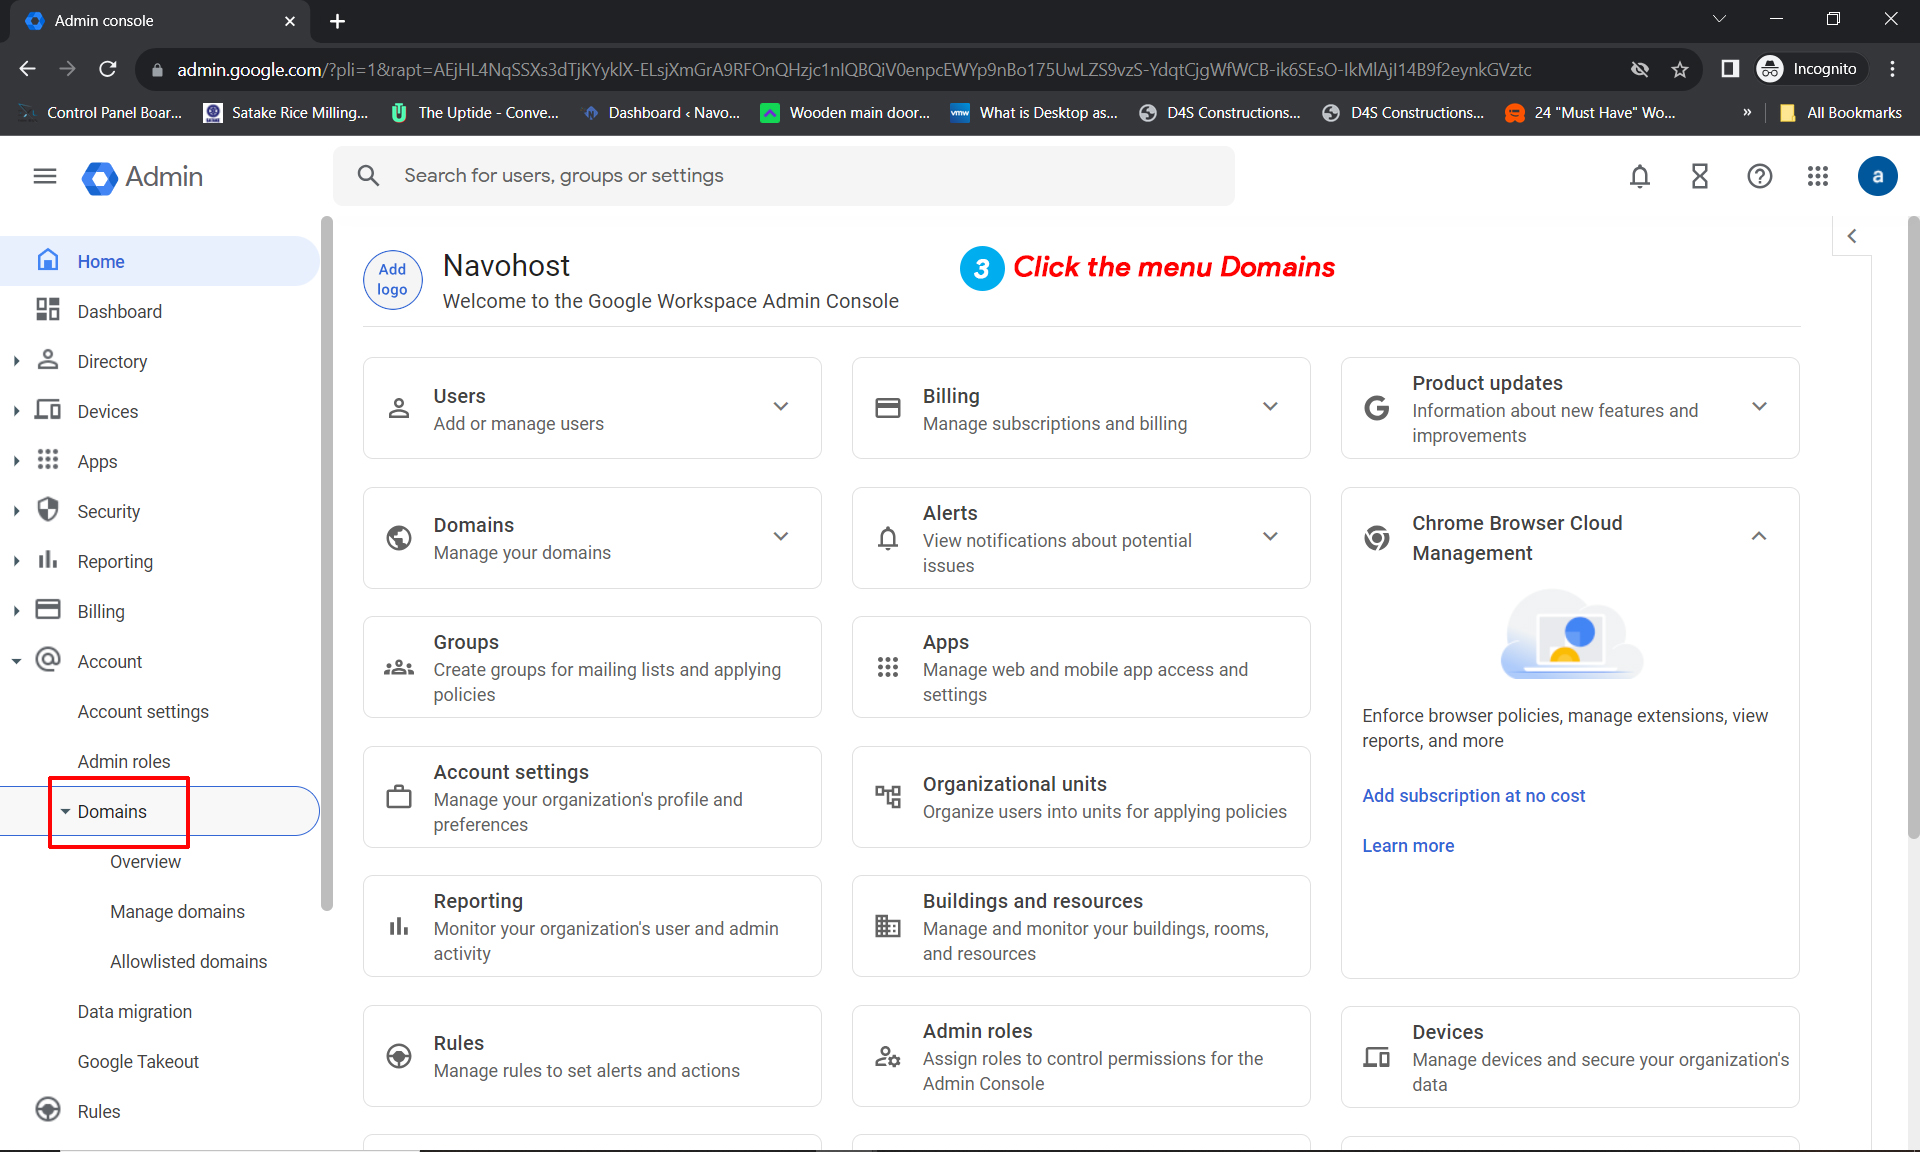Click the Learn more link
Viewport: 1920px width, 1152px height.
coord(1408,845)
